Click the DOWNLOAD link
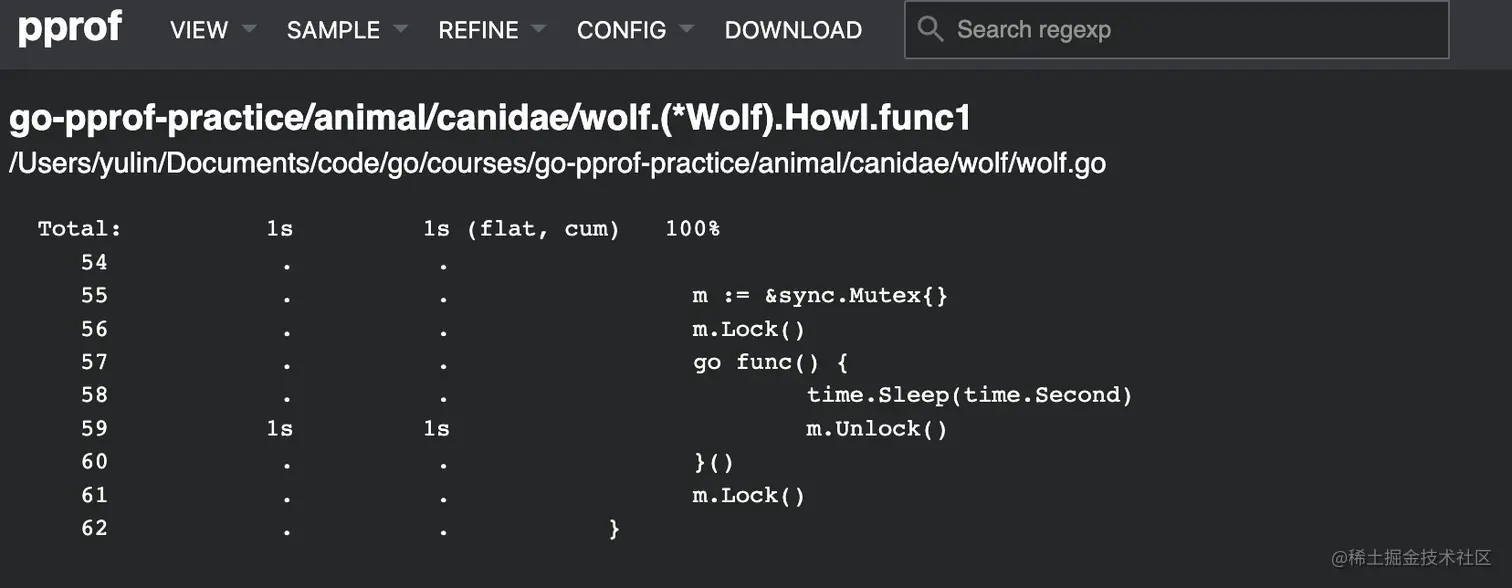The width and height of the screenshot is (1512, 588). (x=793, y=30)
